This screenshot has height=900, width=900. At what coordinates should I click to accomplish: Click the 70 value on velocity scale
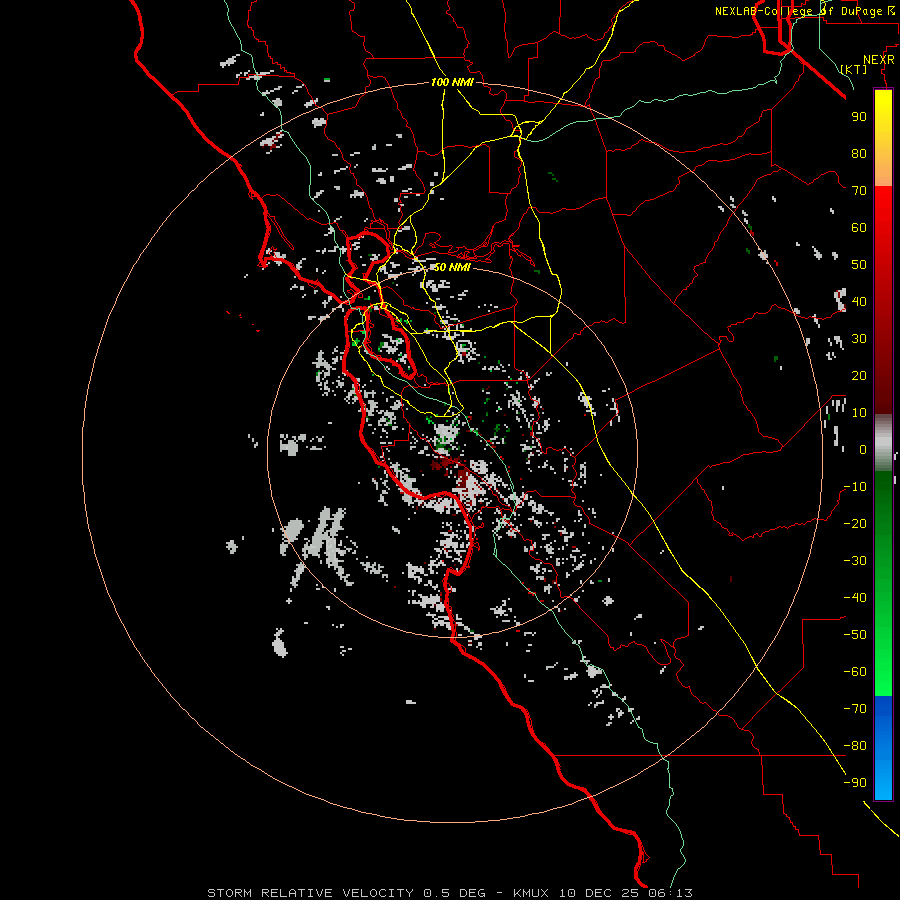859,191
